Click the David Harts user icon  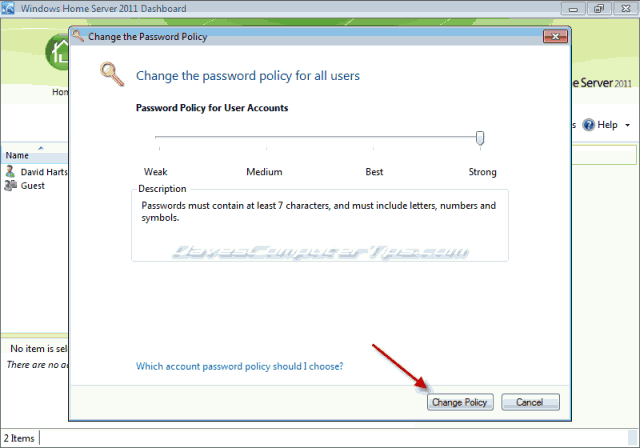(x=10, y=171)
